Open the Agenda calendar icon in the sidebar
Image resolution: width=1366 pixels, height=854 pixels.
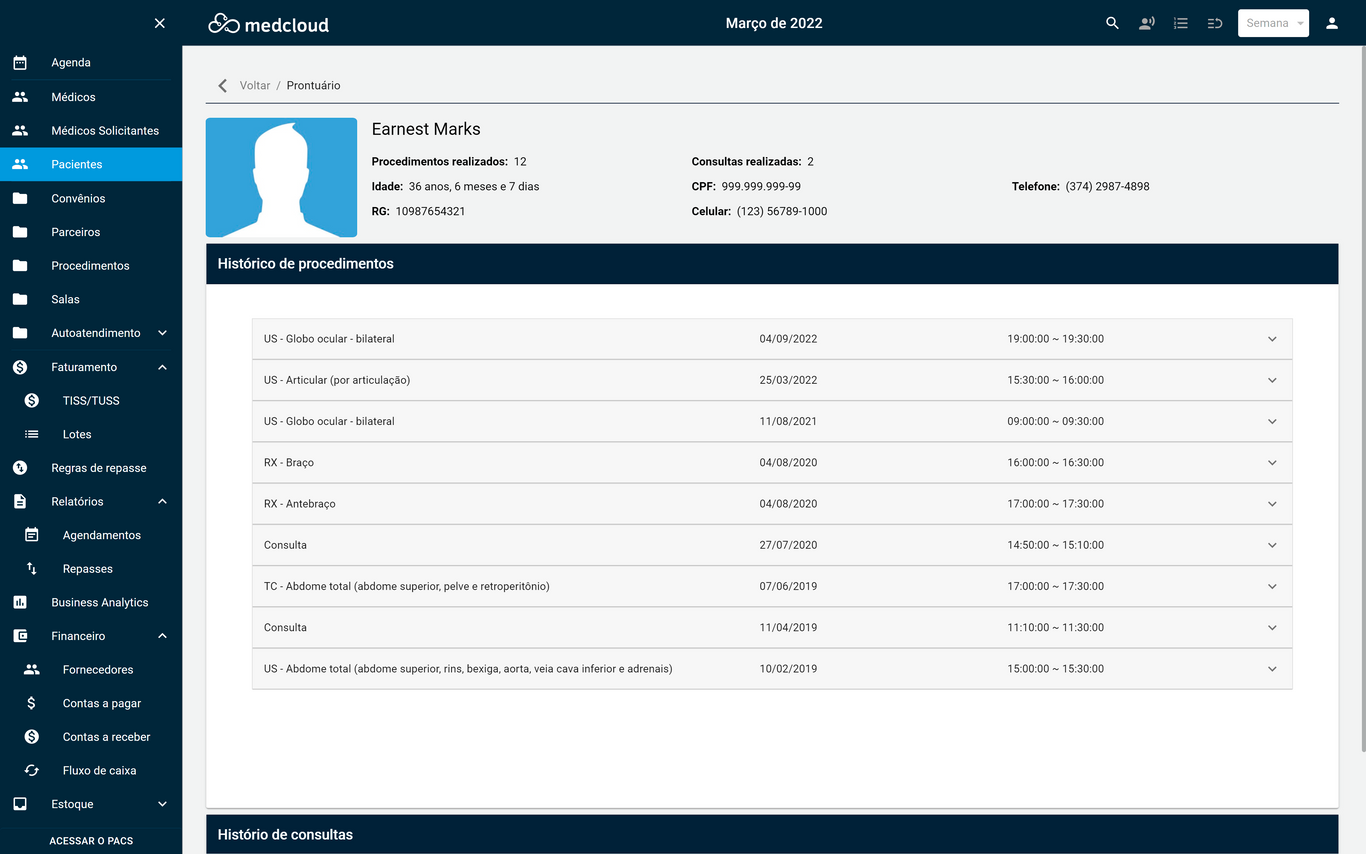[x=20, y=62]
